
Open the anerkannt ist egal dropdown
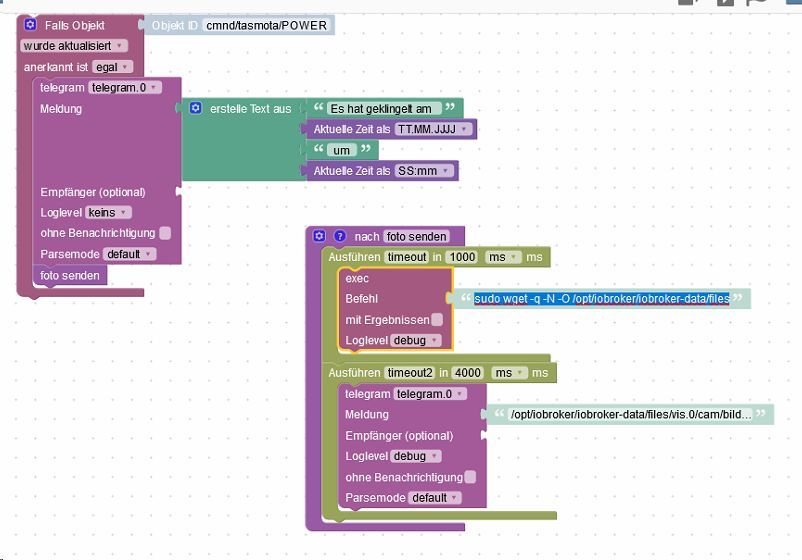(112, 67)
